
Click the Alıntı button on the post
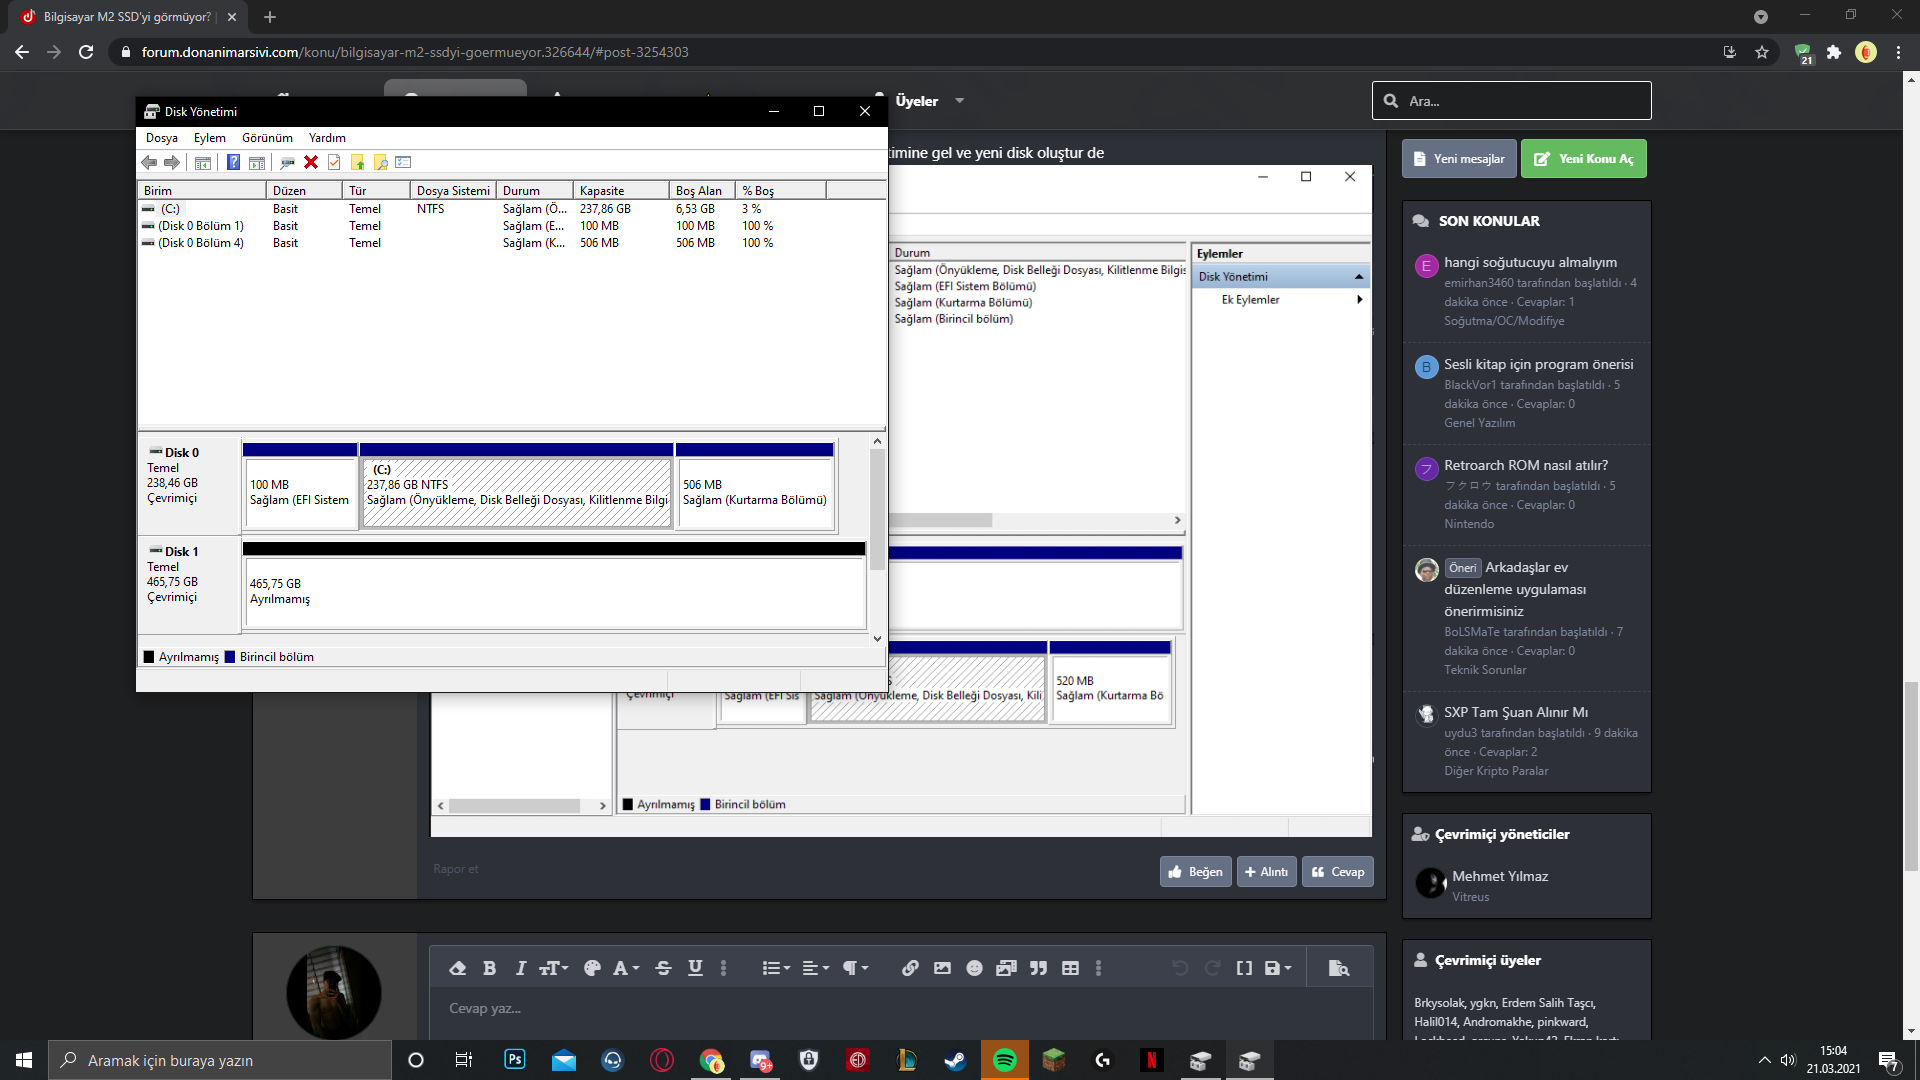[x=1266, y=872]
